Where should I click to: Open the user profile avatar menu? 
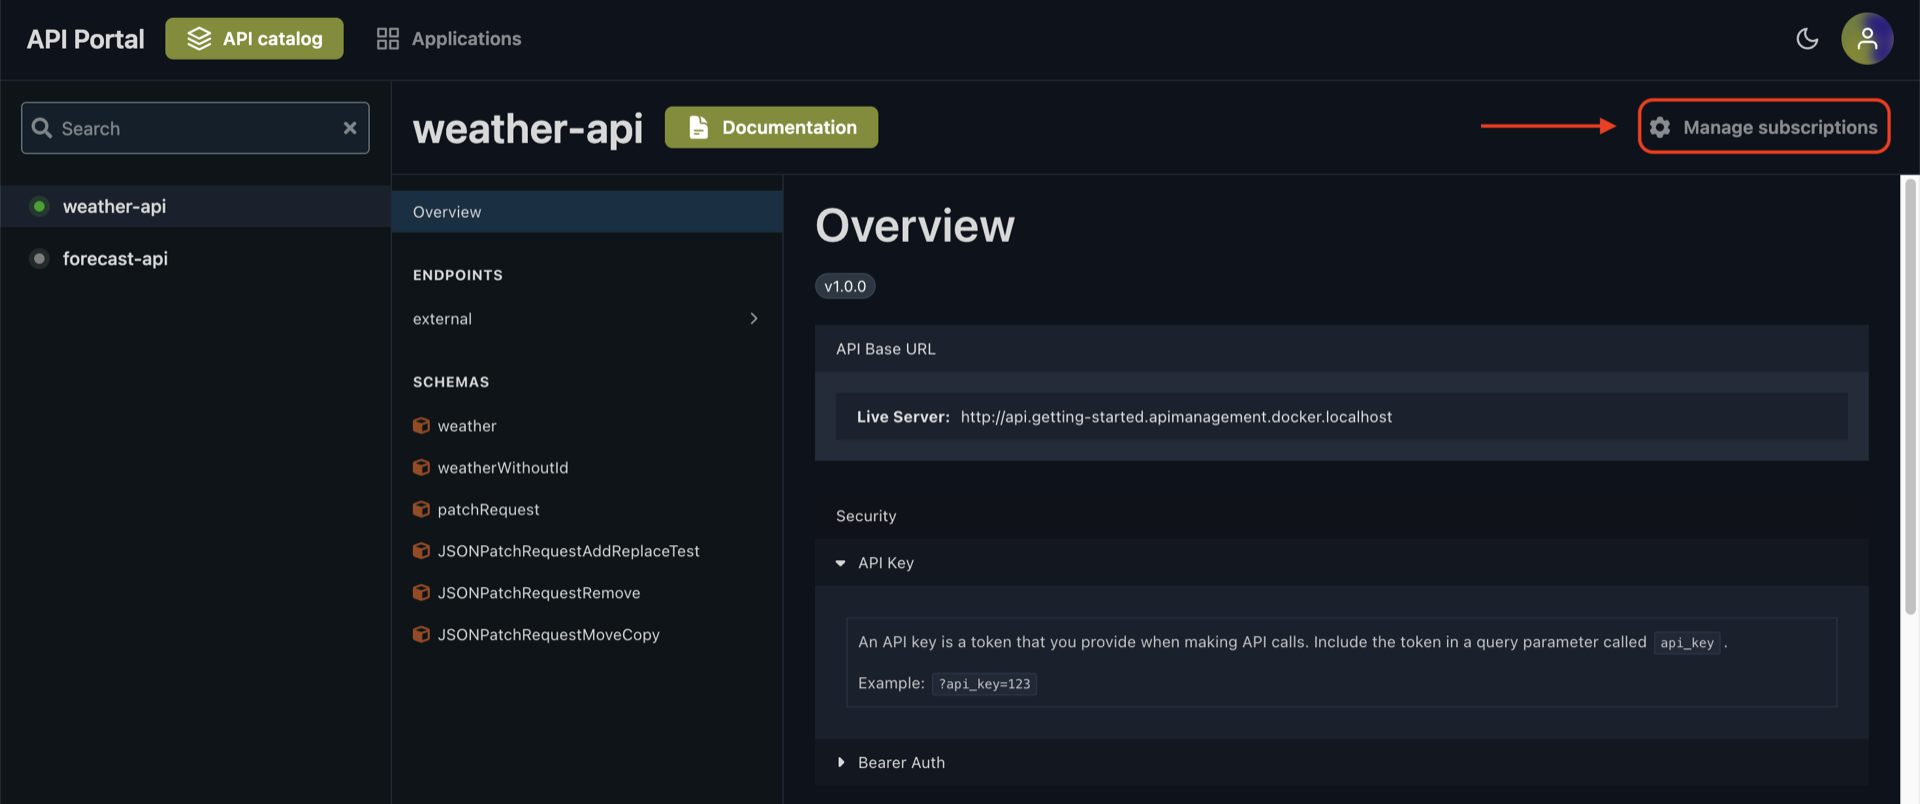coord(1867,39)
